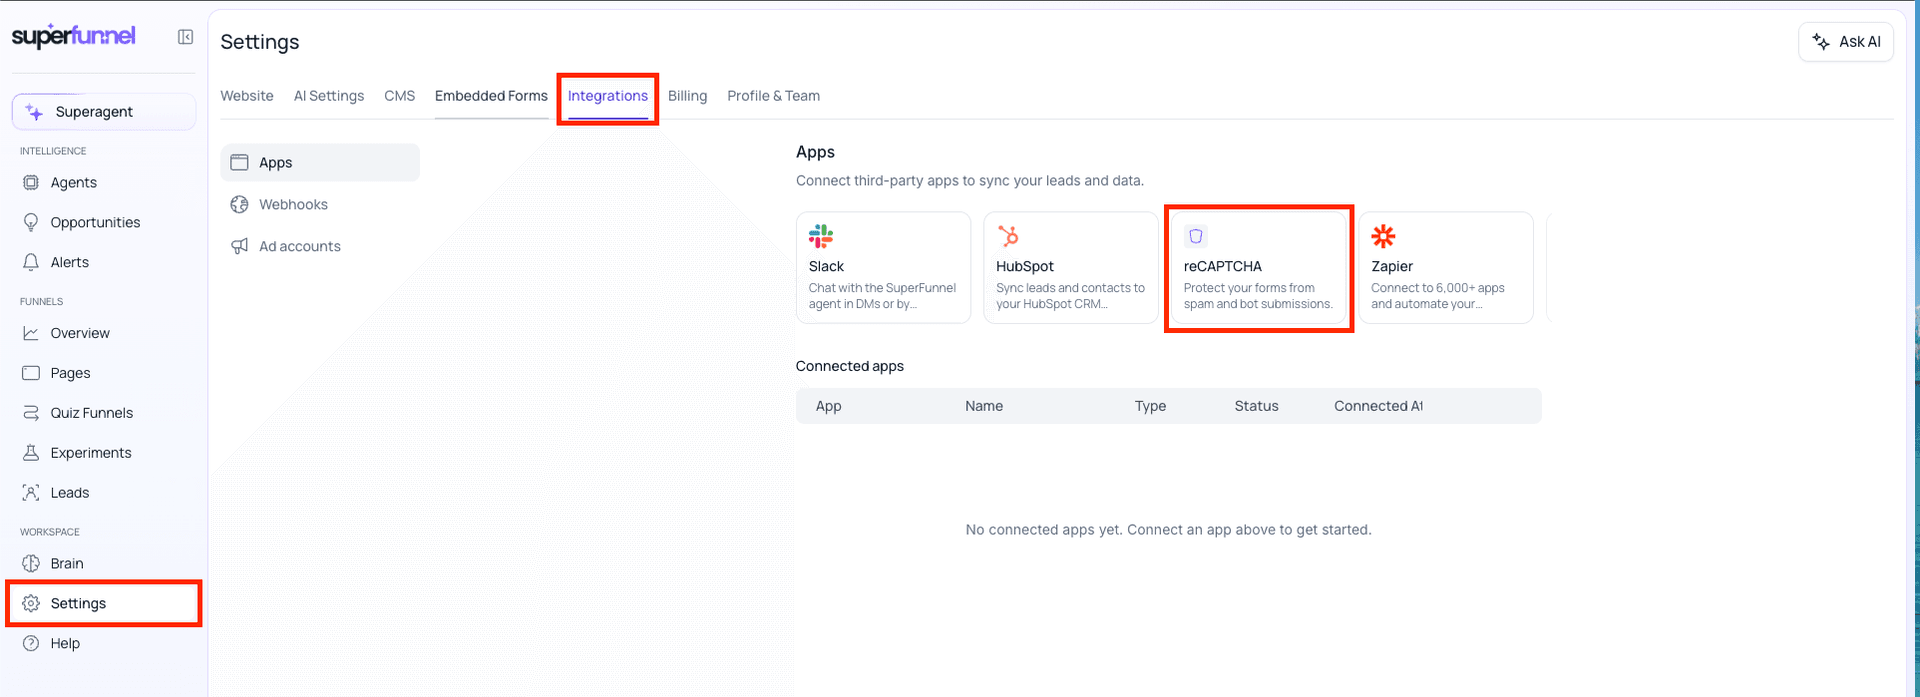The image size is (1920, 697).
Task: Select the Embedded Forms tab
Action: coord(491,96)
